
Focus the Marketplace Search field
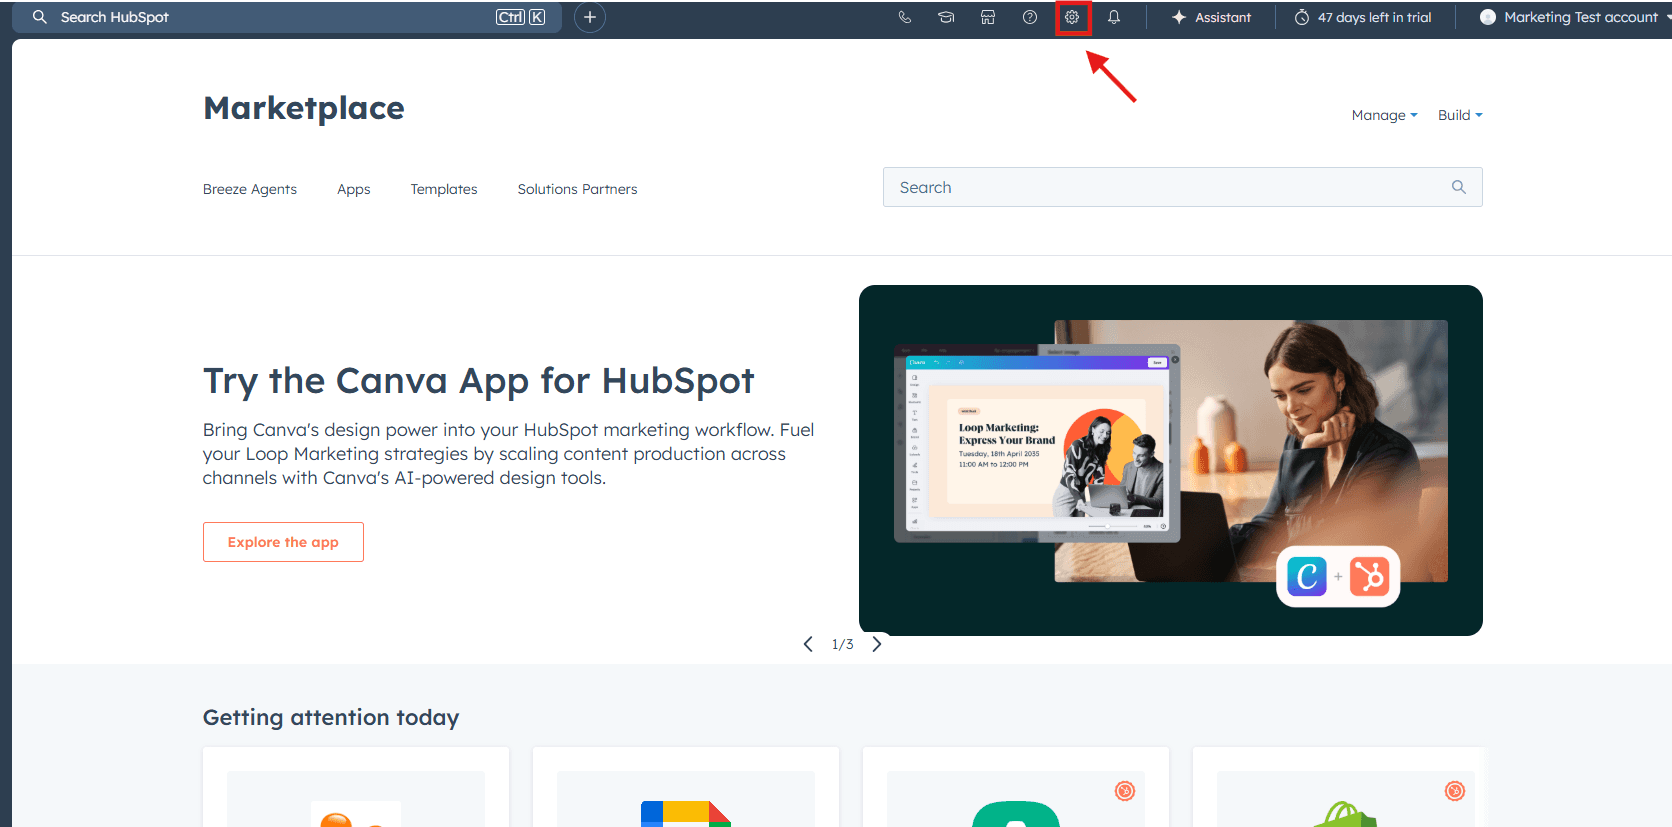coord(1182,187)
